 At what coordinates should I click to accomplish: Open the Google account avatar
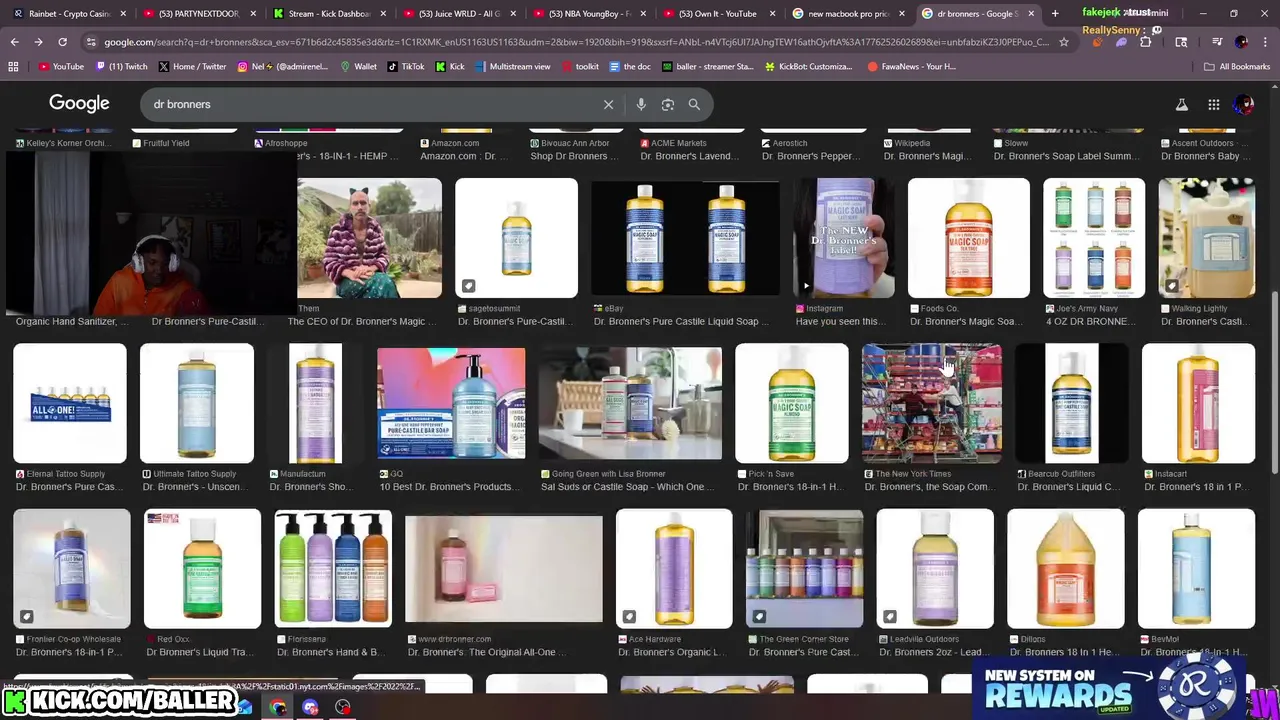click(x=1244, y=104)
